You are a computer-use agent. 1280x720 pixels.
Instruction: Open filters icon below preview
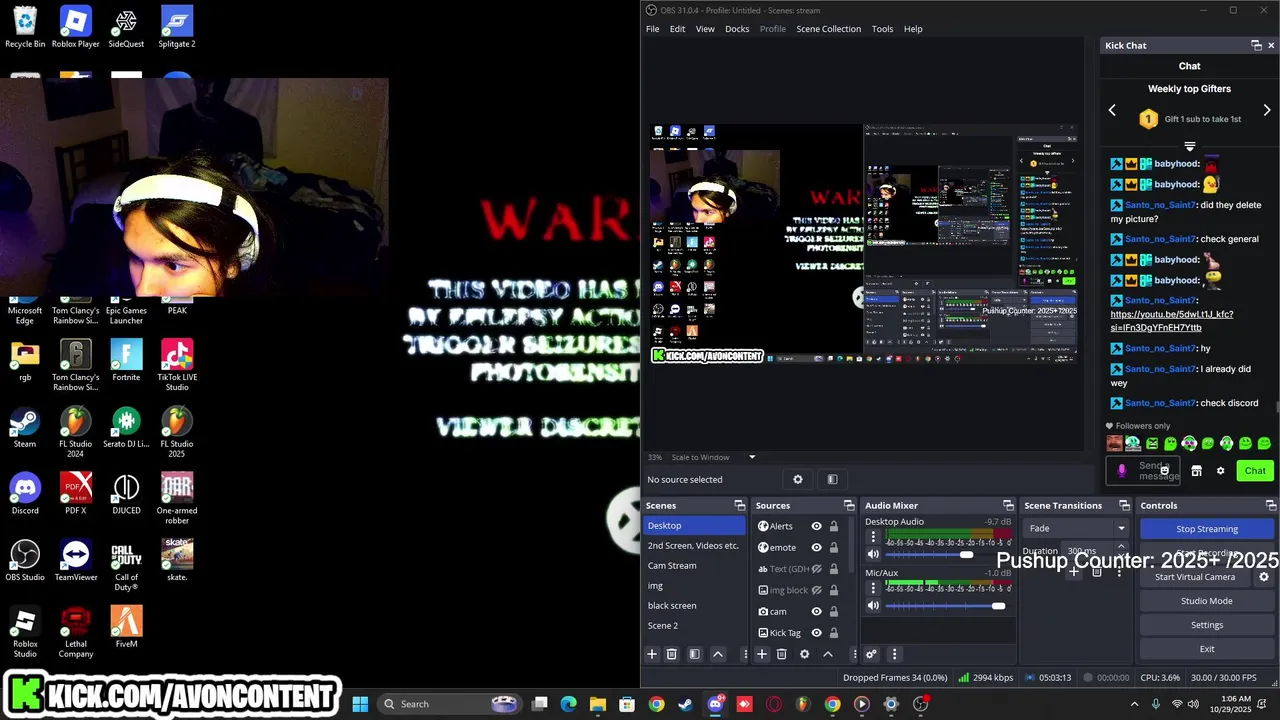(x=832, y=479)
